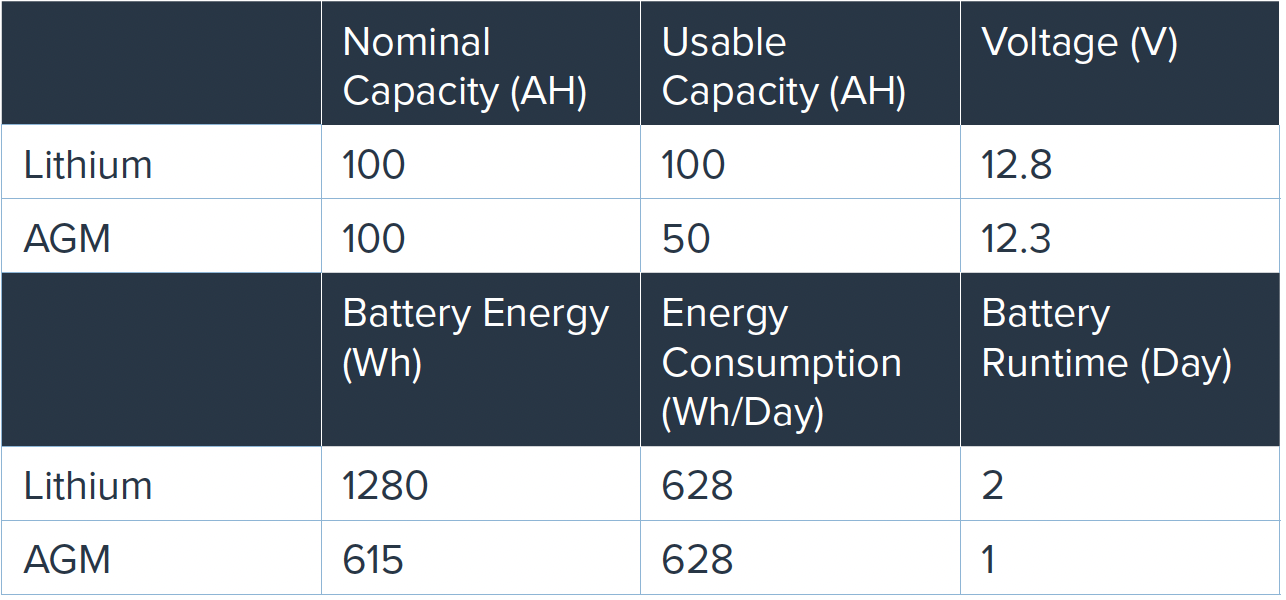The width and height of the screenshot is (1286, 600).
Task: Click the Nominal Capacity (AH) column header
Action: 464,66
